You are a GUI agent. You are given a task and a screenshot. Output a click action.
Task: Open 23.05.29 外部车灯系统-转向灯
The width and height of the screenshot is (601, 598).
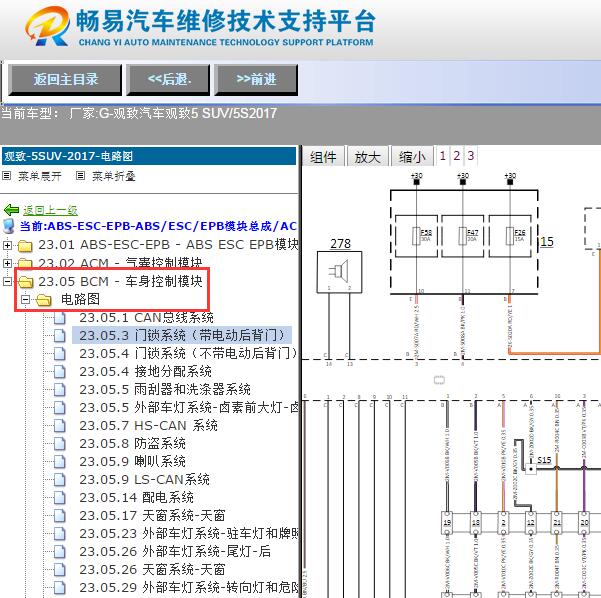click(x=189, y=588)
